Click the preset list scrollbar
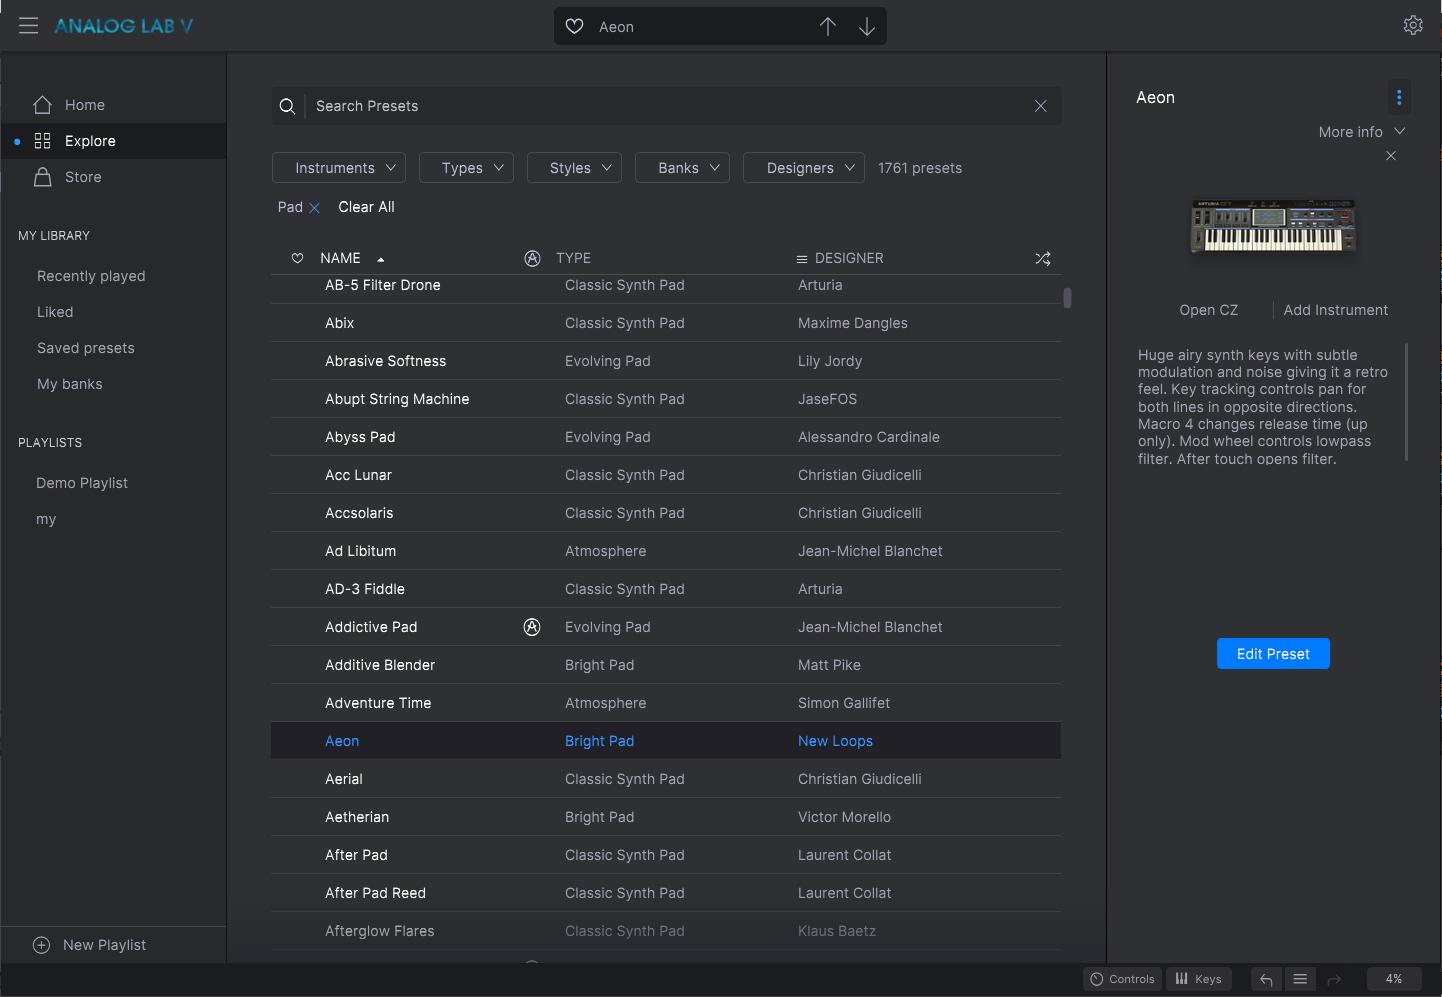The height and width of the screenshot is (997, 1442). pyautogui.click(x=1067, y=298)
